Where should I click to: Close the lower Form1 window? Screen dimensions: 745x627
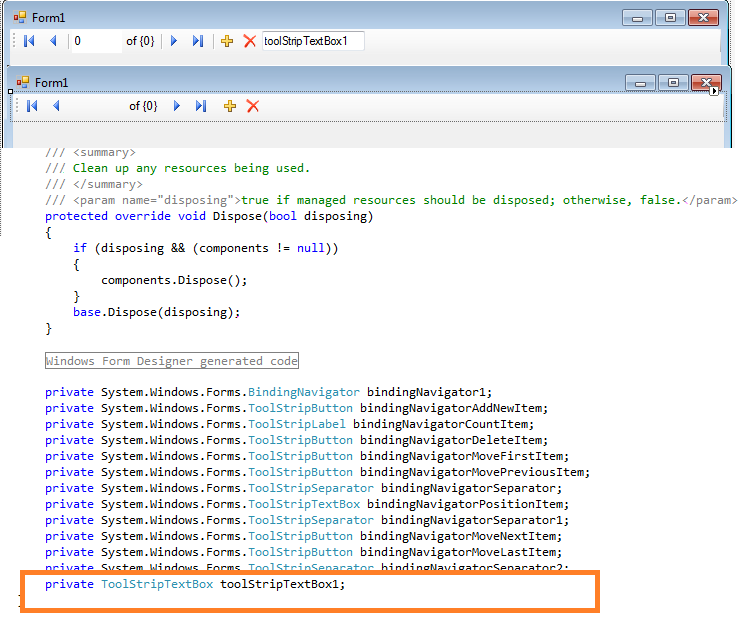(707, 83)
